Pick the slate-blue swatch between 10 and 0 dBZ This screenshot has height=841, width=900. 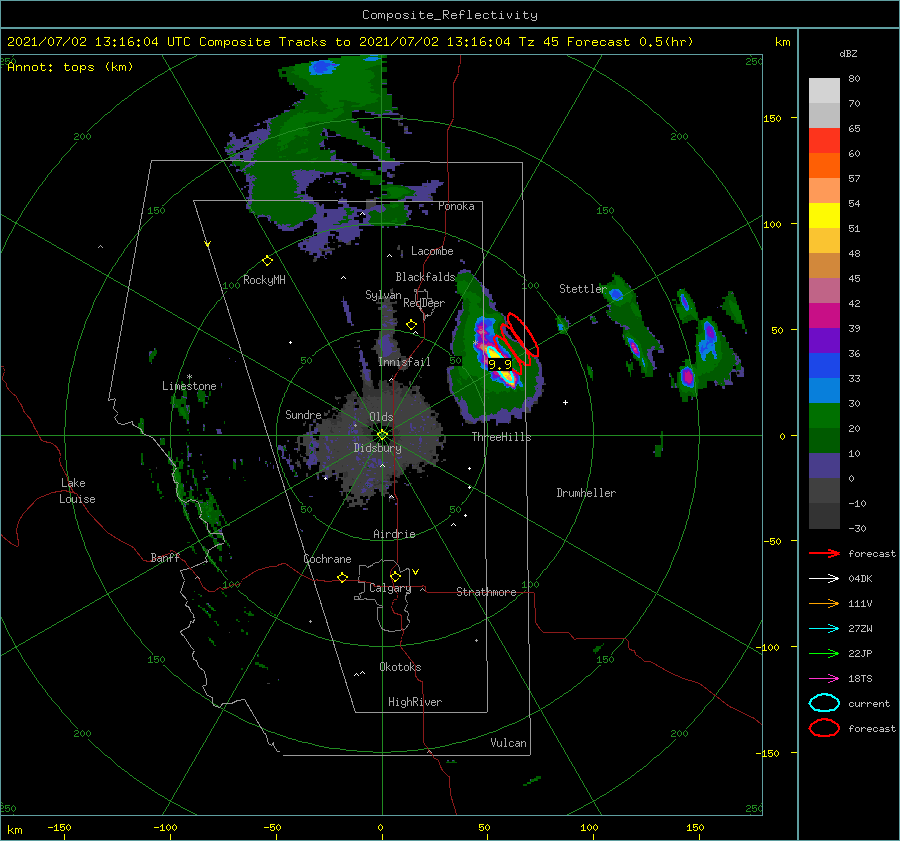click(x=824, y=466)
